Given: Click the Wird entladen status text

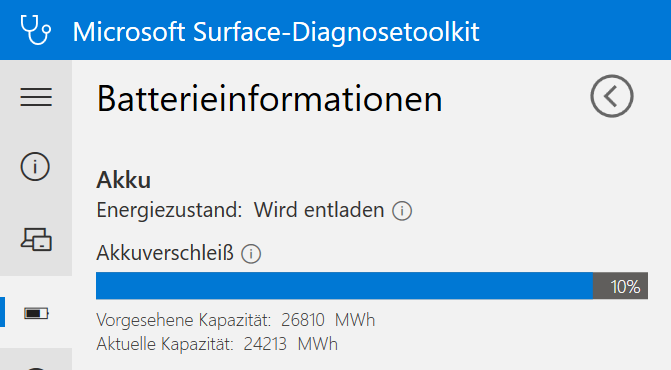Looking at the screenshot, I should pos(319,210).
